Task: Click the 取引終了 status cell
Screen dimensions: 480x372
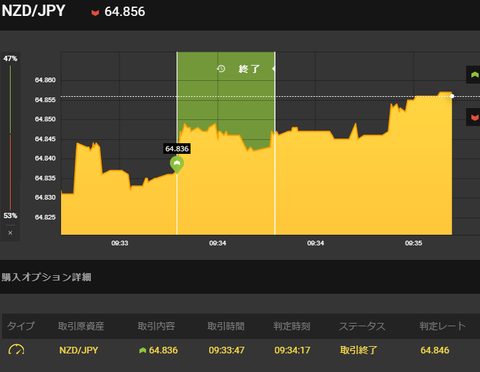Action: coord(358,350)
